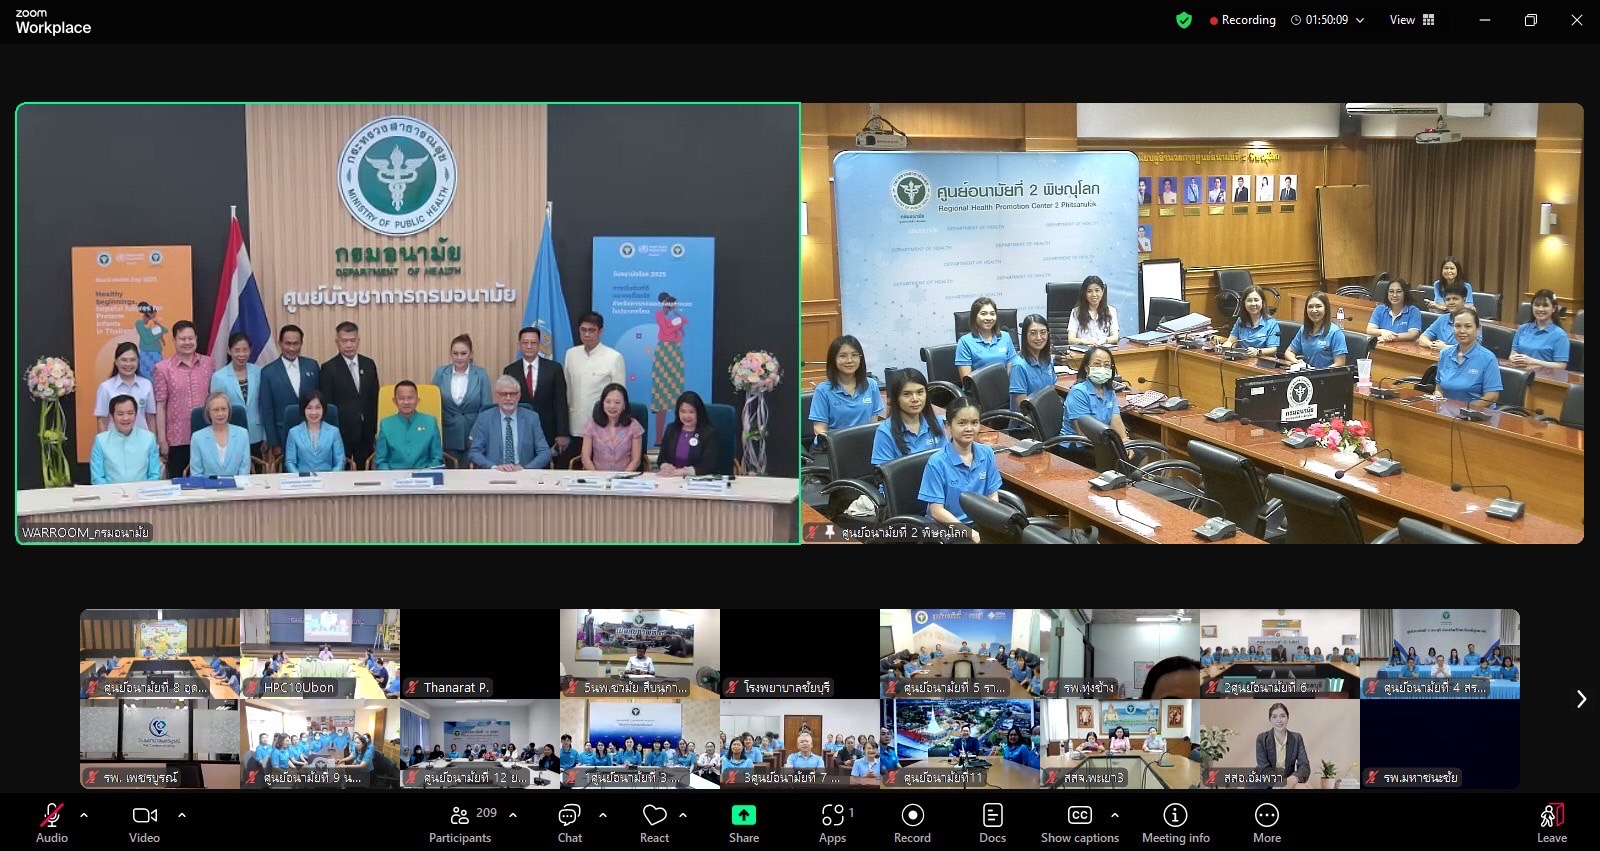The image size is (1600, 851).
Task: Toggle the Video camera button
Action: point(145,823)
